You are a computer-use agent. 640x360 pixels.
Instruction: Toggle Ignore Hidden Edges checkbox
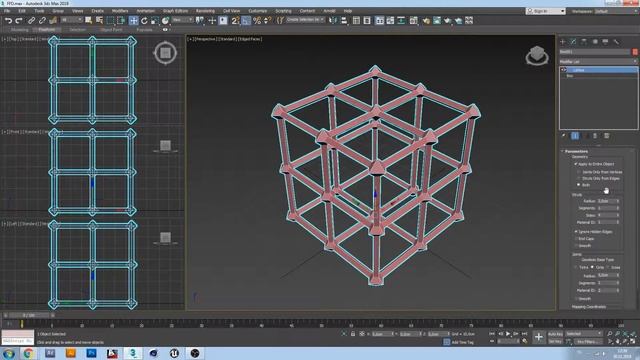coord(576,232)
